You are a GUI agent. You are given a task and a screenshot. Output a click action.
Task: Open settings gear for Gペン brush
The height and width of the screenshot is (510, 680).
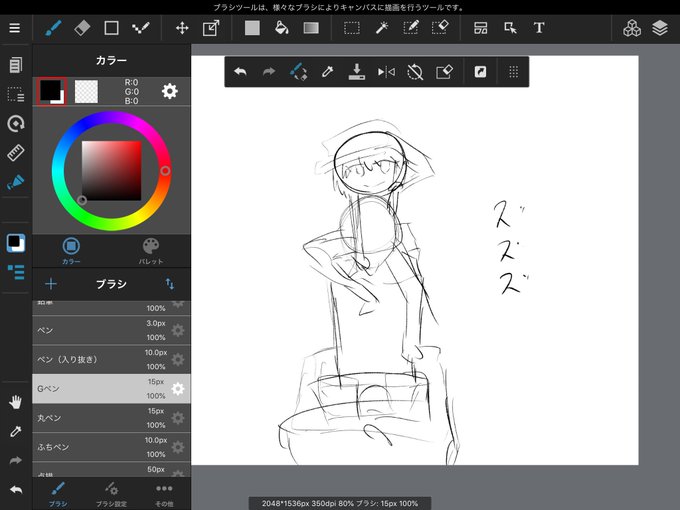178,389
